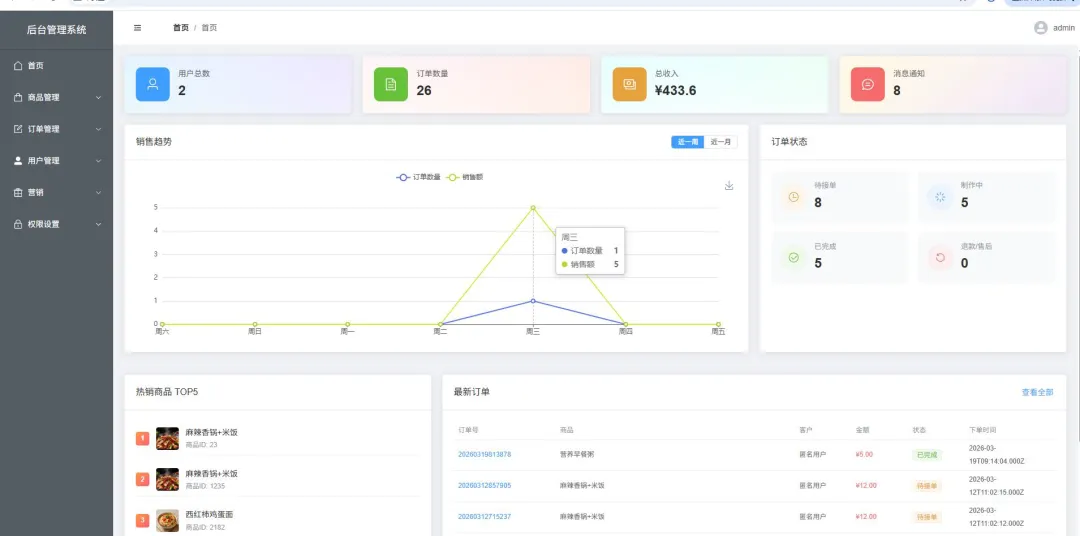
Task: Switch the trend chart to 近一周
Action: [x=688, y=142]
